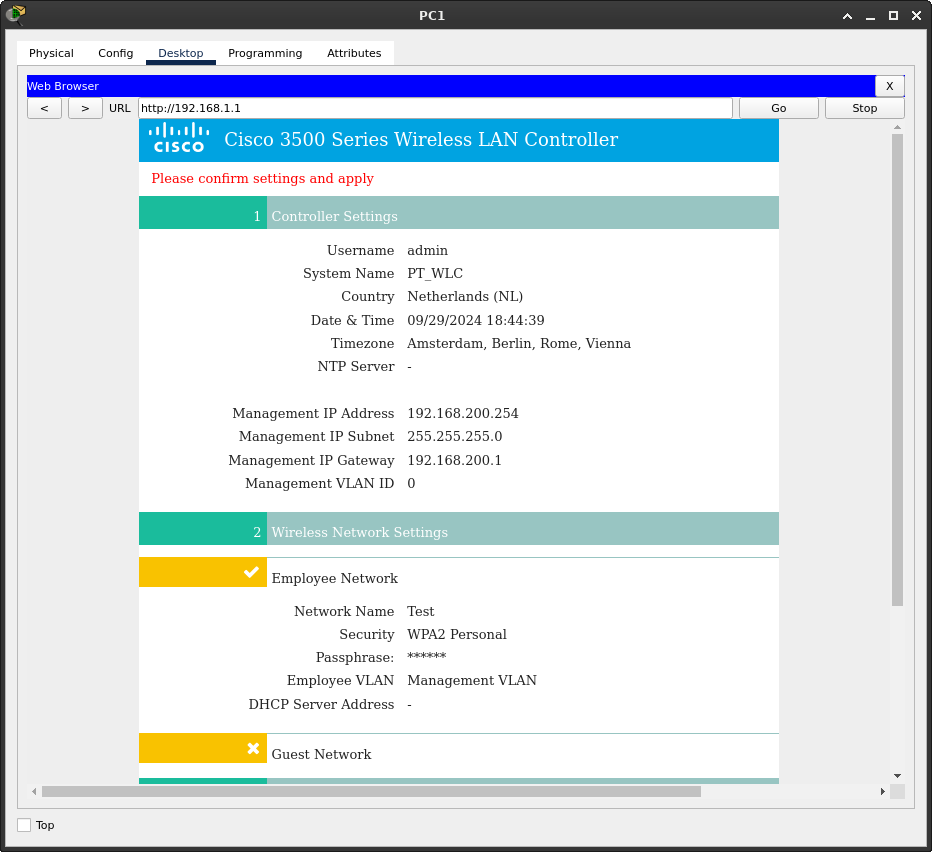Open the Config tab
This screenshot has height=852, width=932.
coord(115,53)
